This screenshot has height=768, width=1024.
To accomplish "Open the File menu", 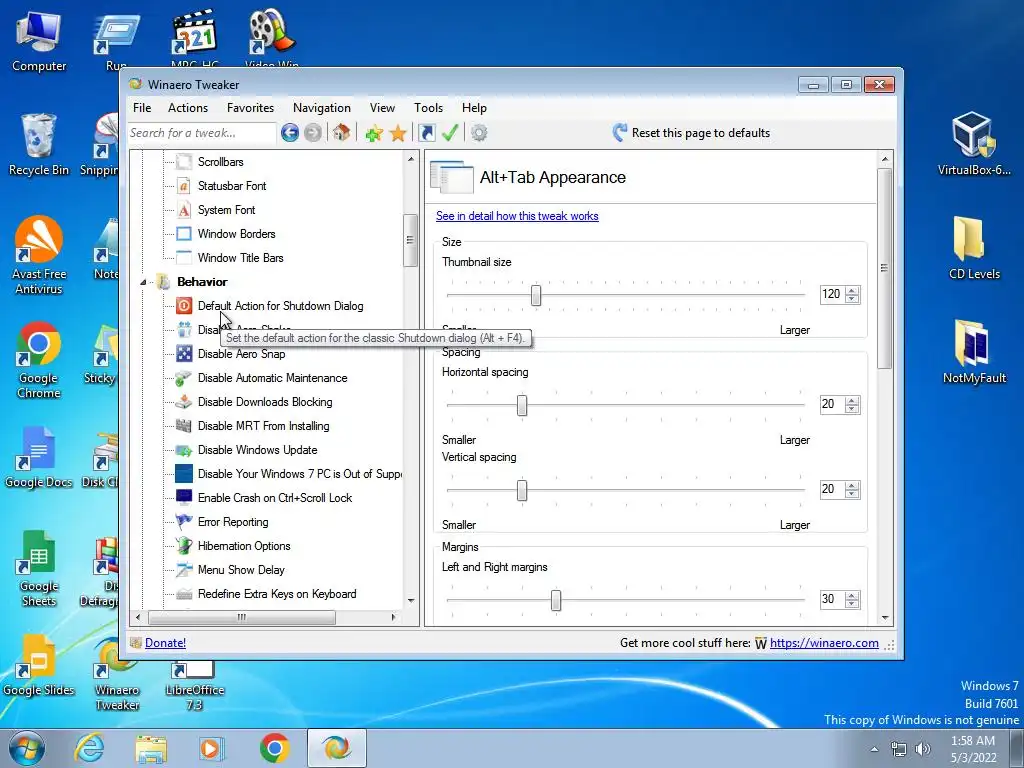I will [142, 108].
